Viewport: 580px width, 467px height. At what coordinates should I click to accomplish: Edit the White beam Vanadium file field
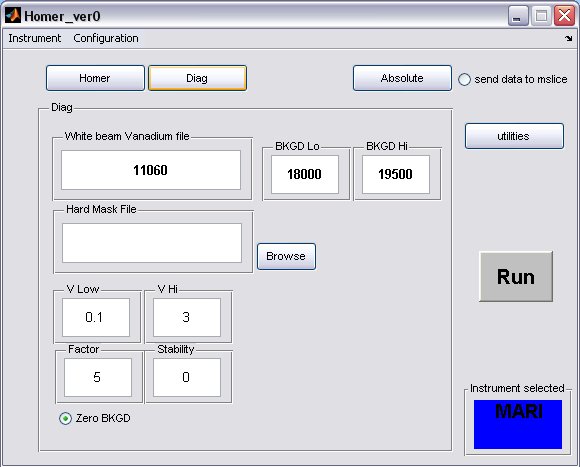pos(151,170)
